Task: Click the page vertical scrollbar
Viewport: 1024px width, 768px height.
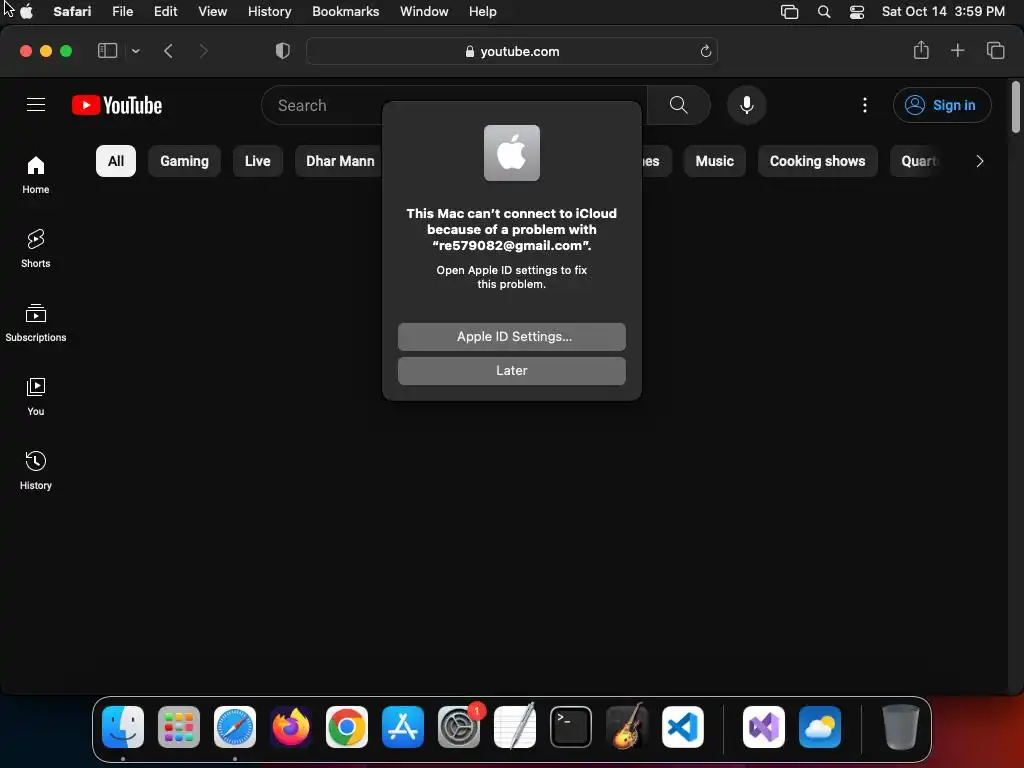Action: click(1015, 107)
